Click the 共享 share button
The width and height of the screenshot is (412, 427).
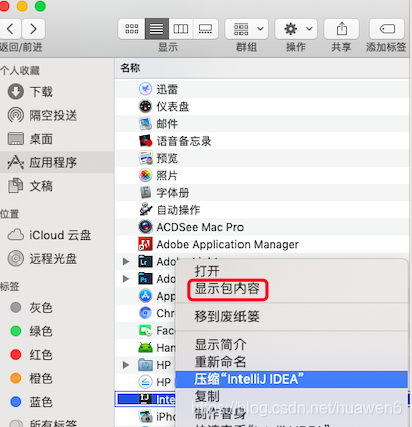click(x=342, y=29)
